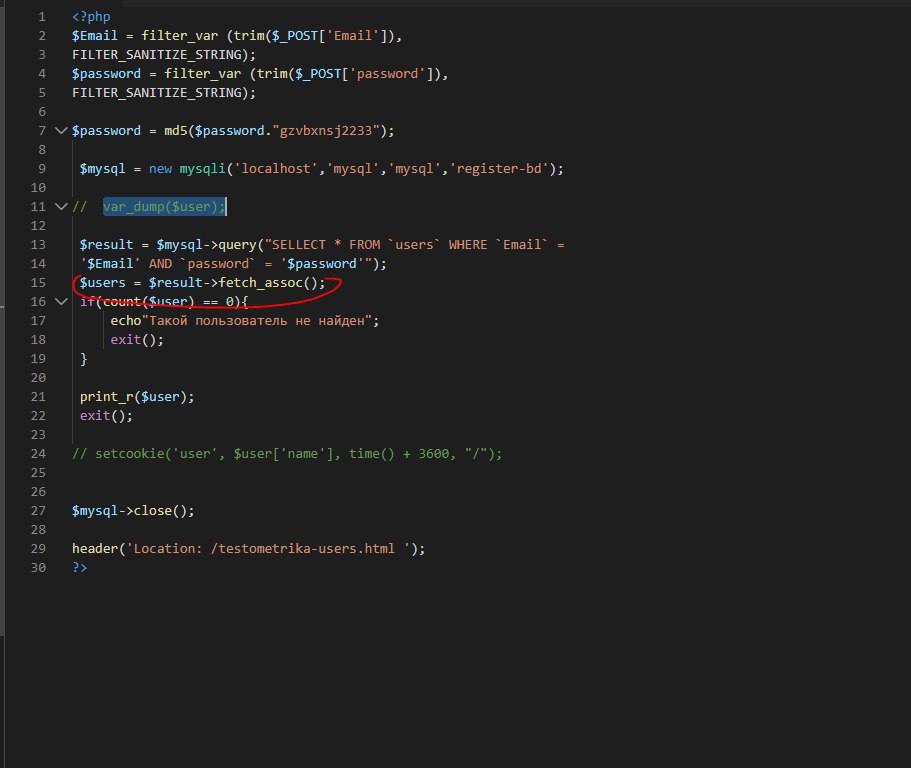This screenshot has height=768, width=911.
Task: Click the closing brace on line 19
Action: click(84, 359)
